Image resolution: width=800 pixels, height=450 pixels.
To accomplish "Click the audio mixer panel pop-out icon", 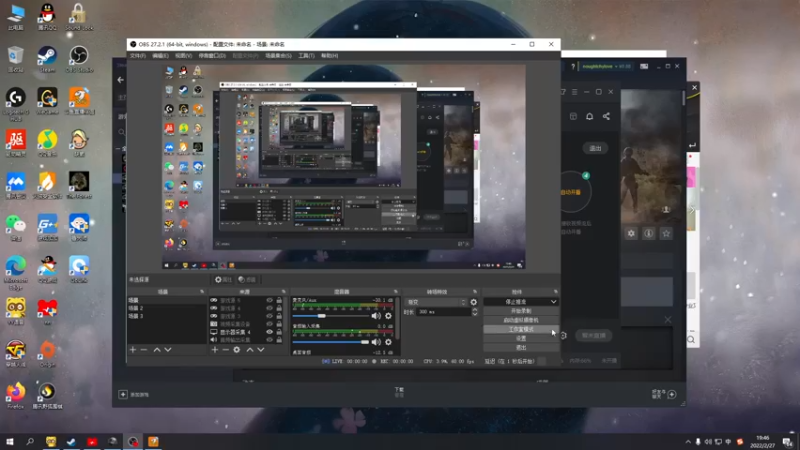I will [x=396, y=292].
